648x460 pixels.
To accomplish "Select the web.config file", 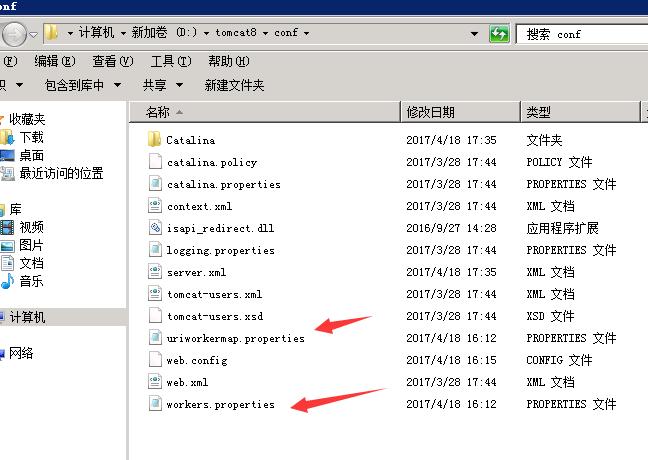I will point(188,360).
